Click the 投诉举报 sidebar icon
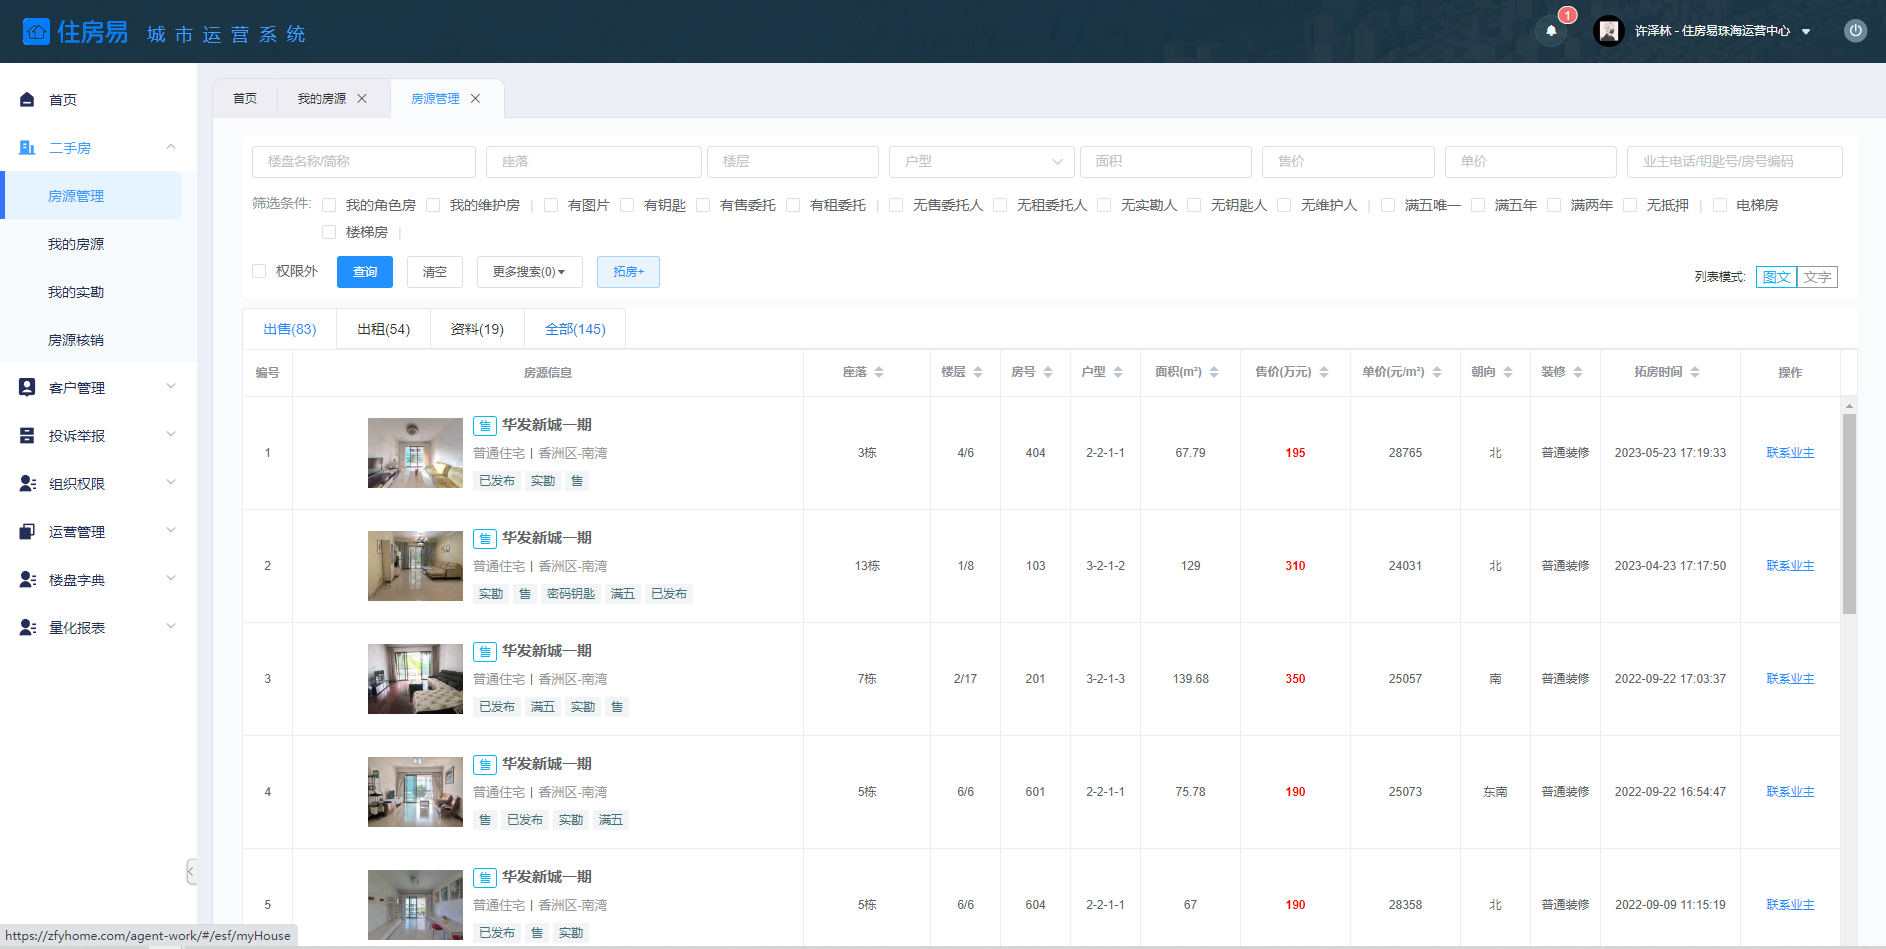The width and height of the screenshot is (1886, 949). coord(27,435)
